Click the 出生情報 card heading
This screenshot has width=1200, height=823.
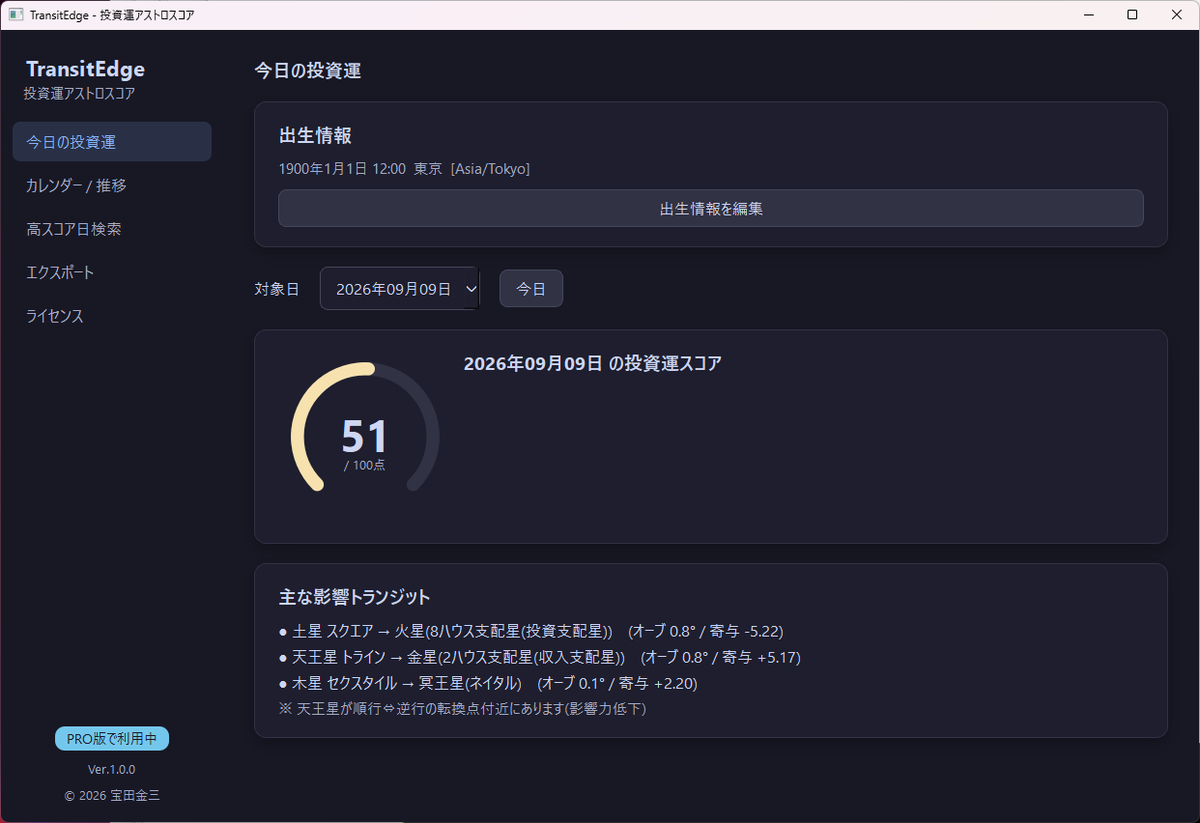pyautogui.click(x=315, y=136)
